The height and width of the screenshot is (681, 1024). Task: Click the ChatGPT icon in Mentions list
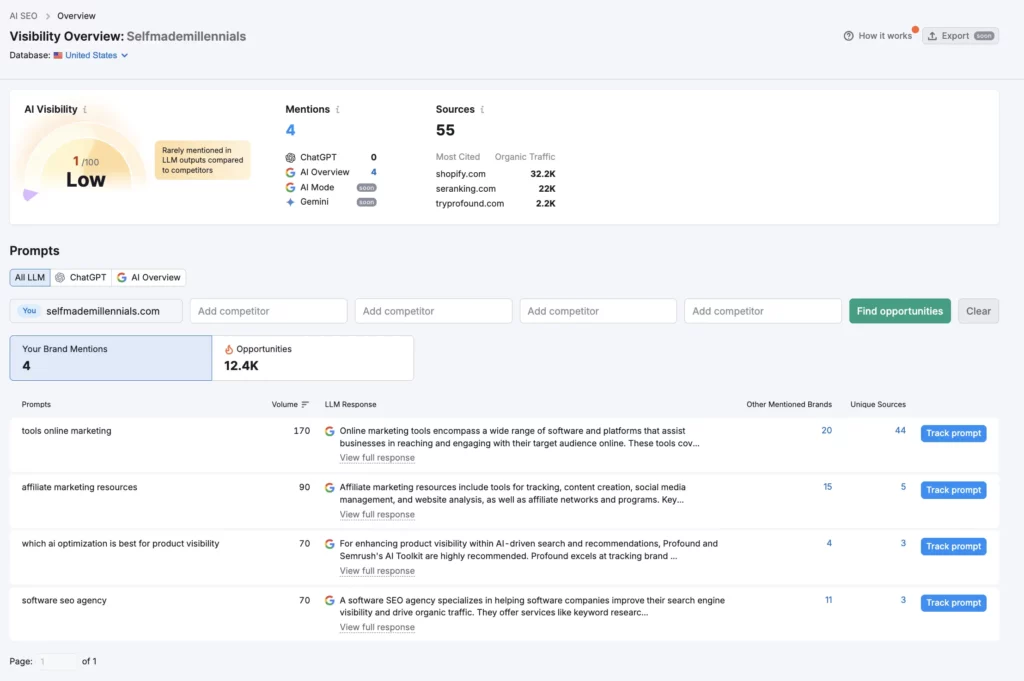point(290,157)
